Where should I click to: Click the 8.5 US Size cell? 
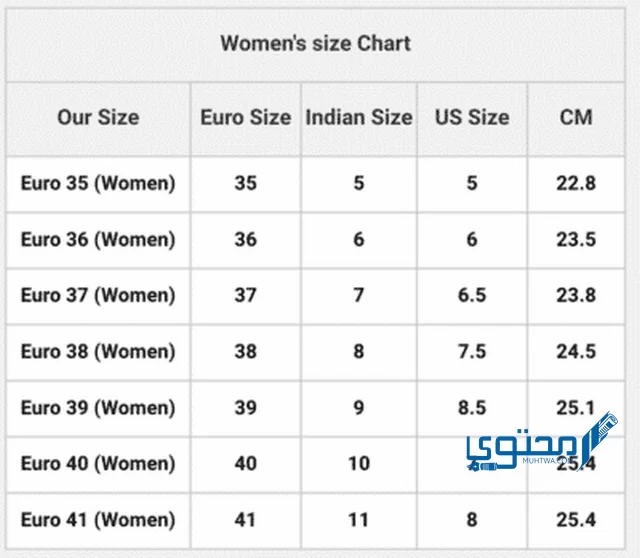tap(472, 408)
